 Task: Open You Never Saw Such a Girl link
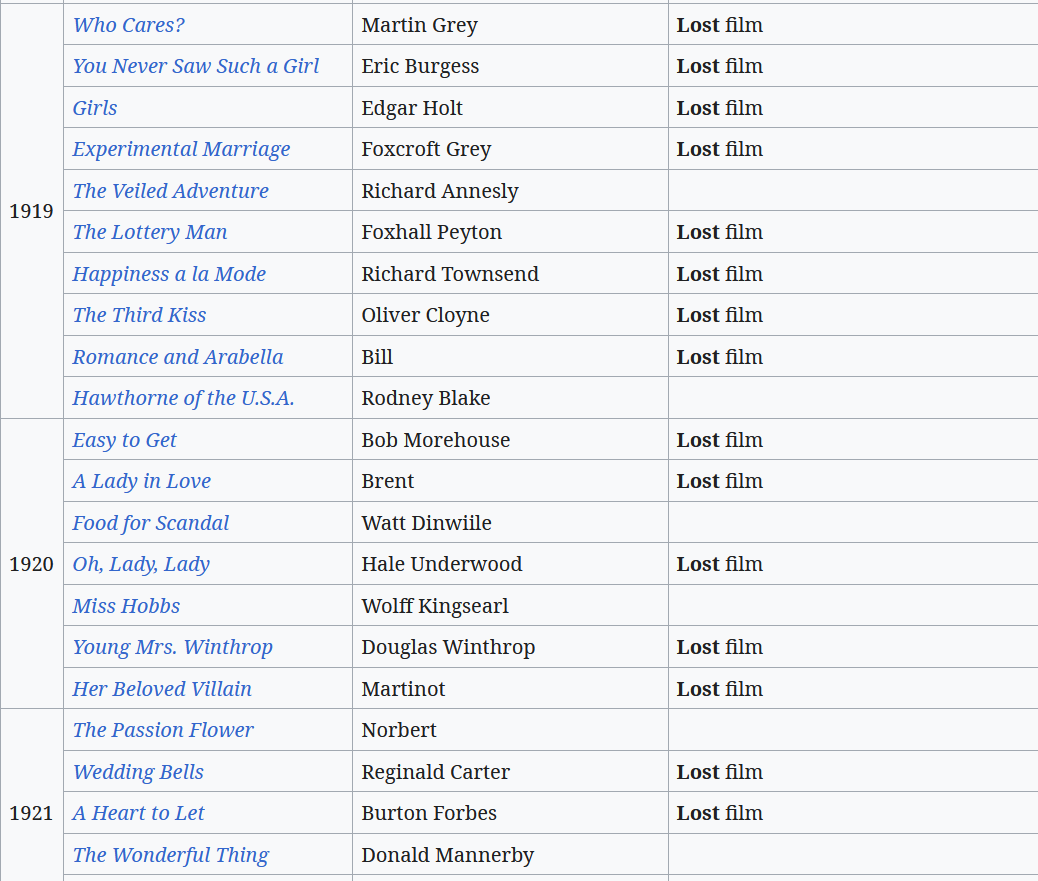pos(196,66)
